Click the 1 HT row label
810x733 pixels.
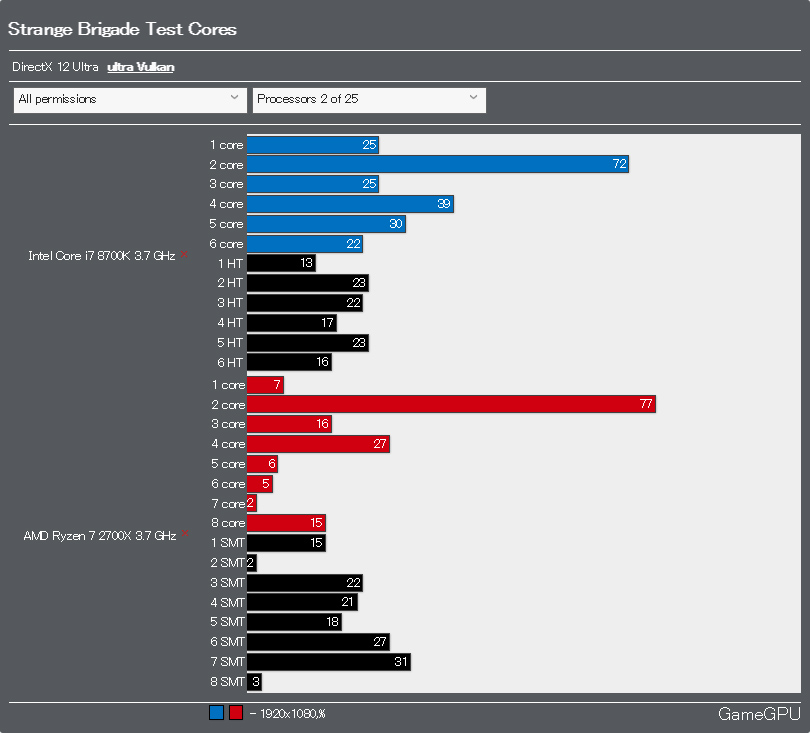(x=230, y=264)
